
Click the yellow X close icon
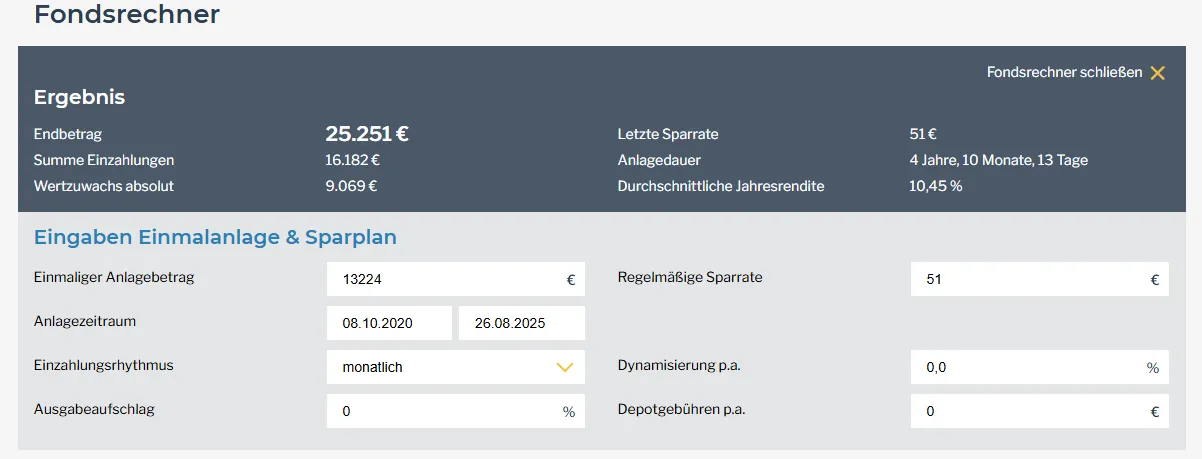1157,73
